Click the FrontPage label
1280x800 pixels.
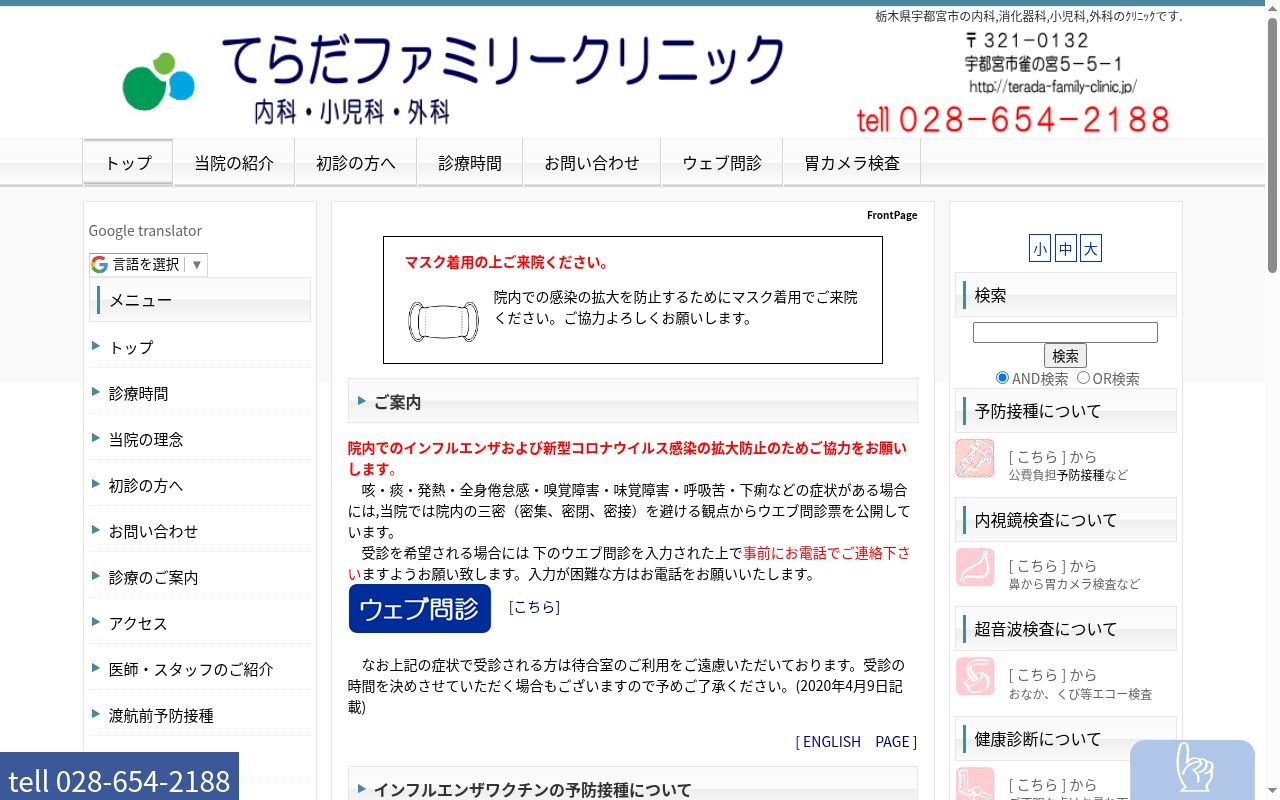pyautogui.click(x=892, y=215)
